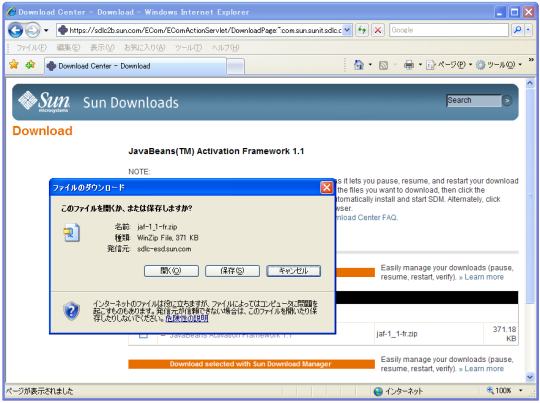The height and width of the screenshot is (403, 540).
Task: Click the キャンセル button in dialog
Action: click(x=293, y=271)
